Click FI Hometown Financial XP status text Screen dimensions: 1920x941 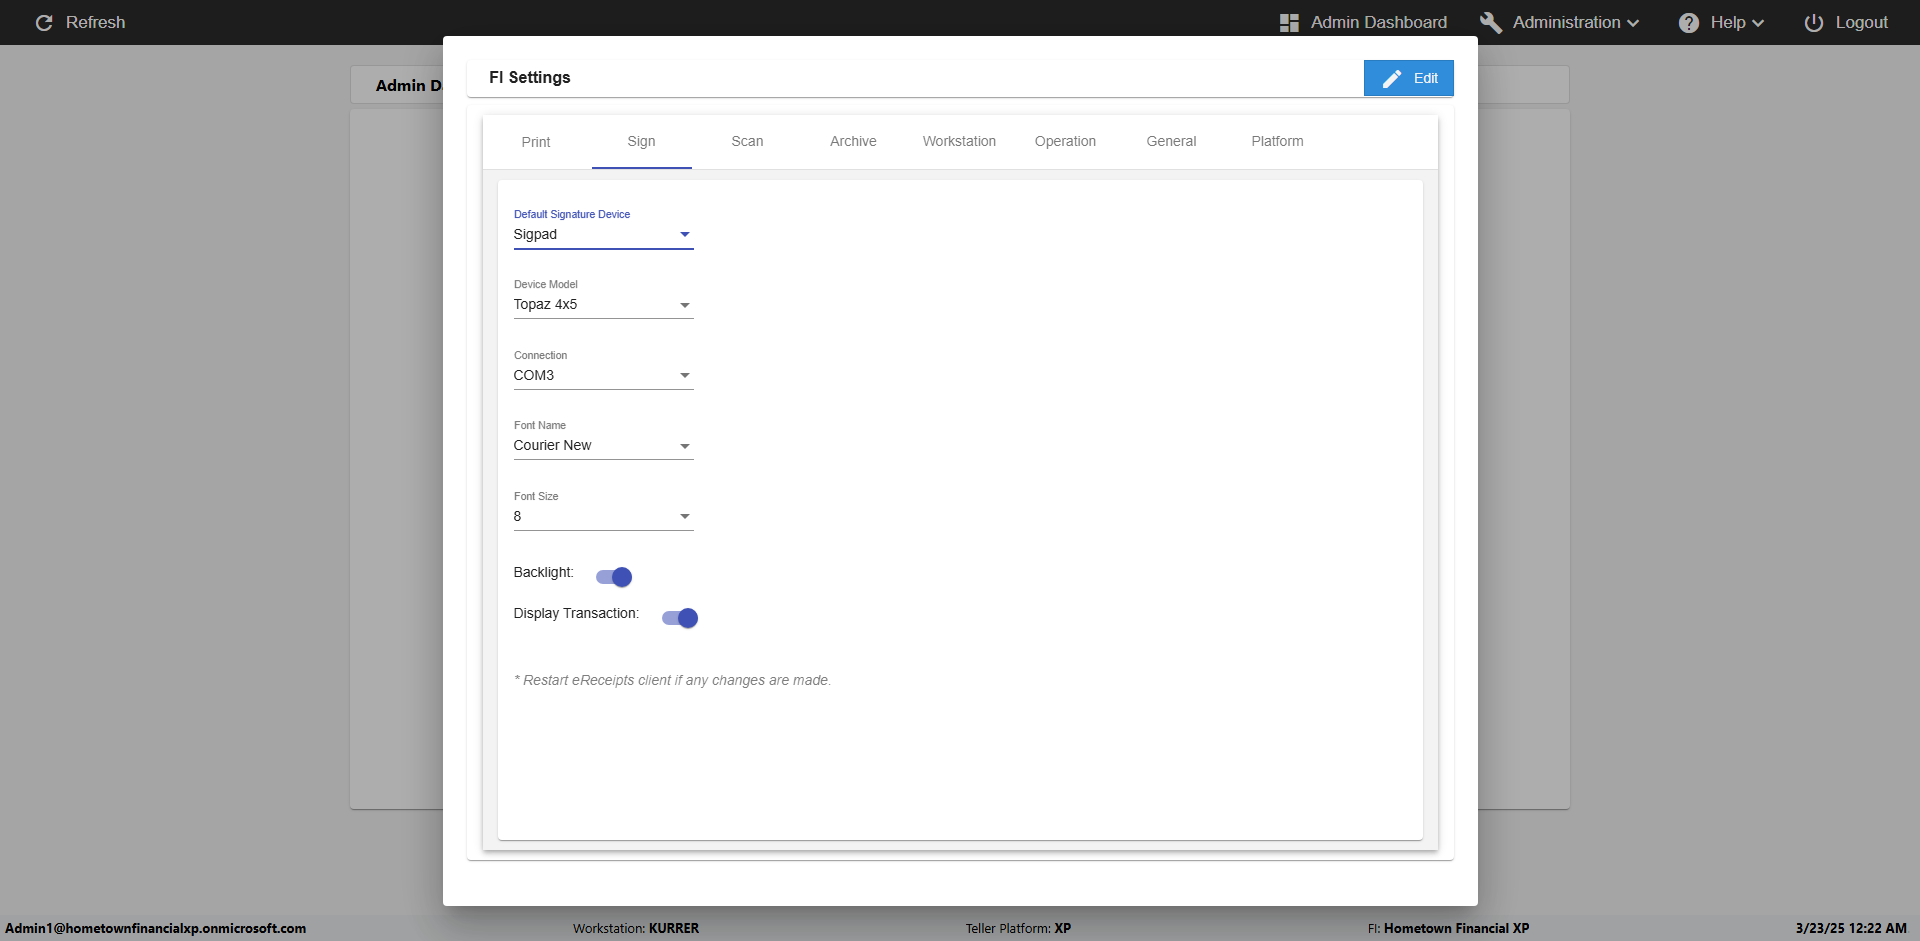[1448, 928]
